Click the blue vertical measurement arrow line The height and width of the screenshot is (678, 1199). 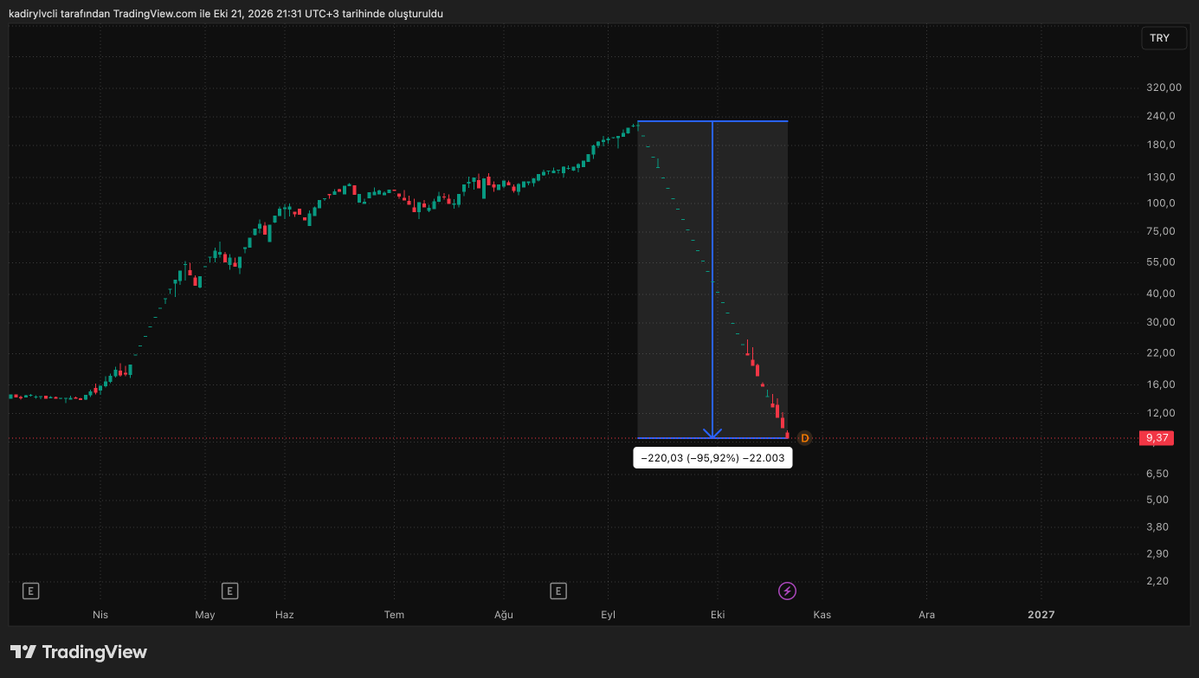coord(713,279)
